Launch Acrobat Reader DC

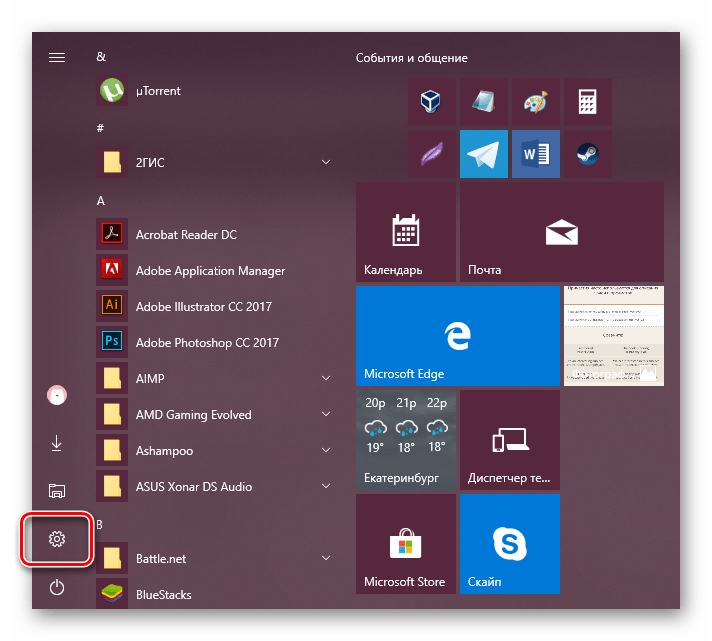click(x=213, y=234)
